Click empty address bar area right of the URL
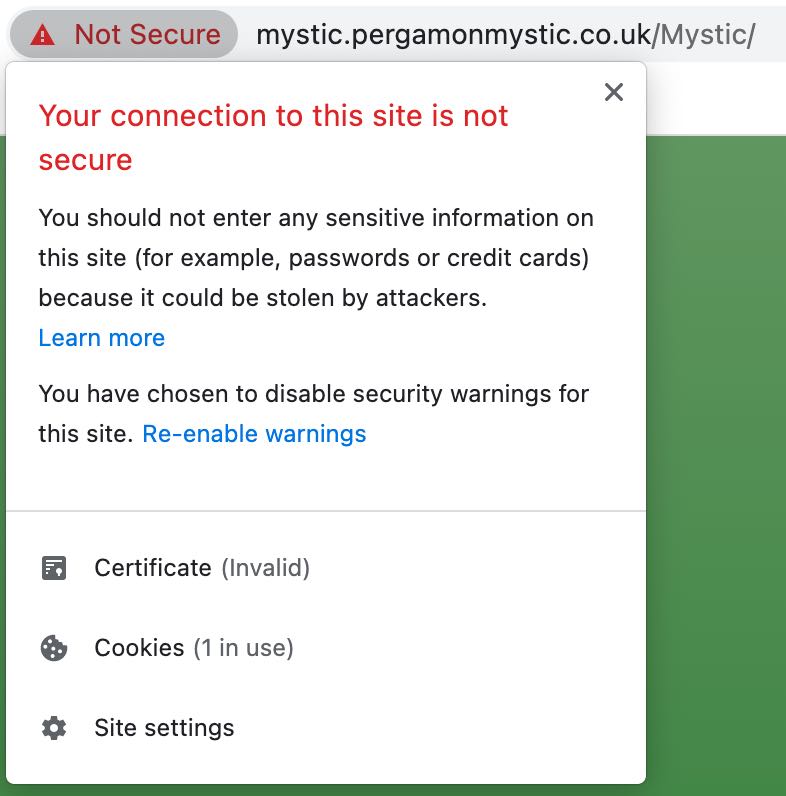The image size is (786, 796). point(771,35)
